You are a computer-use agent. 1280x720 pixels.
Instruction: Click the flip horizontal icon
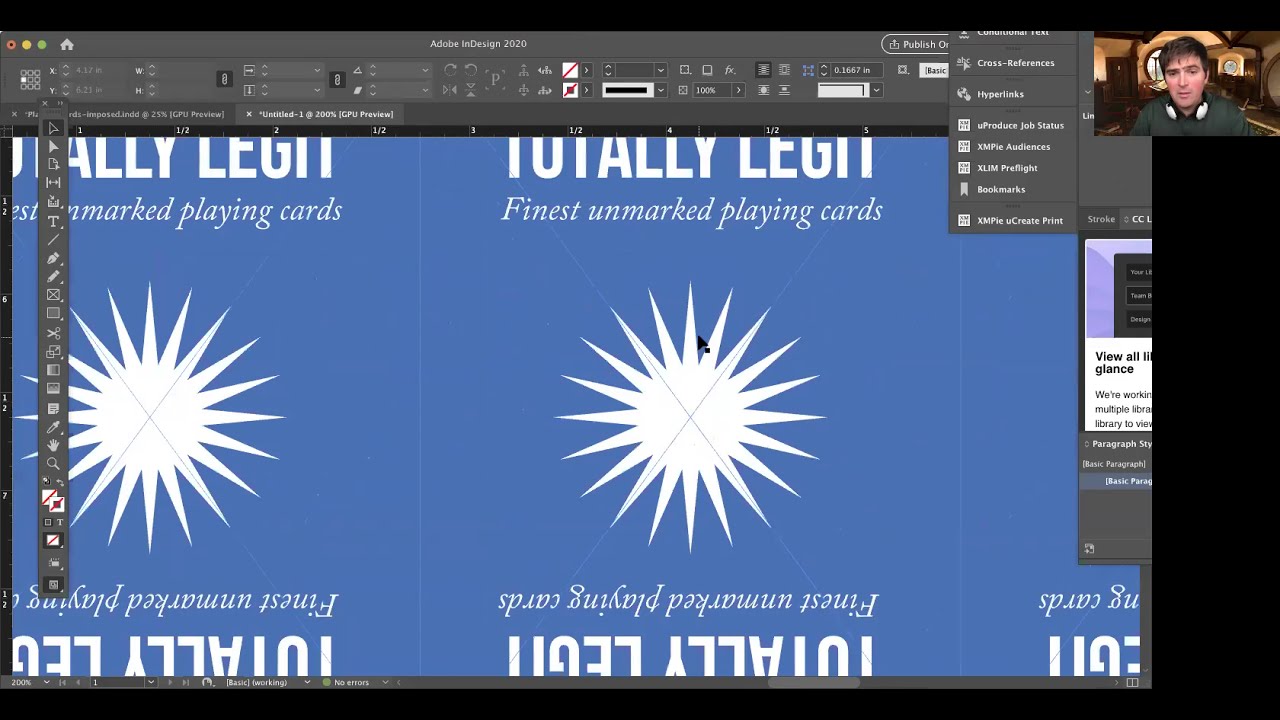click(x=450, y=90)
